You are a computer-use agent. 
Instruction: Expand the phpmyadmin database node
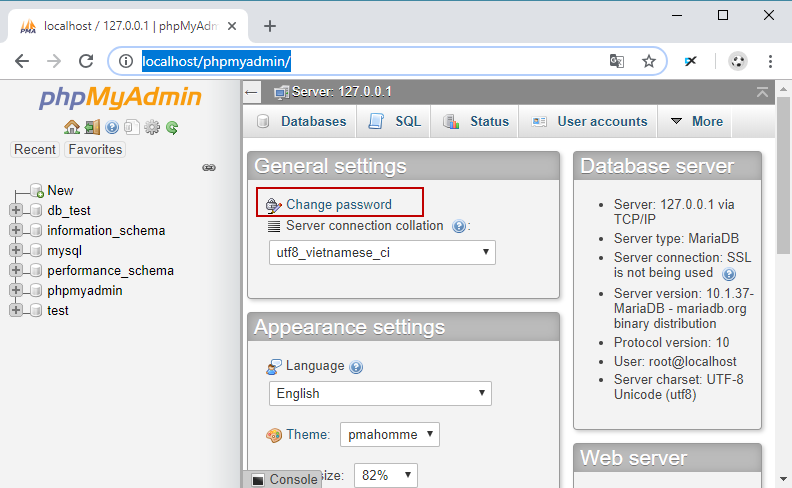(16, 290)
